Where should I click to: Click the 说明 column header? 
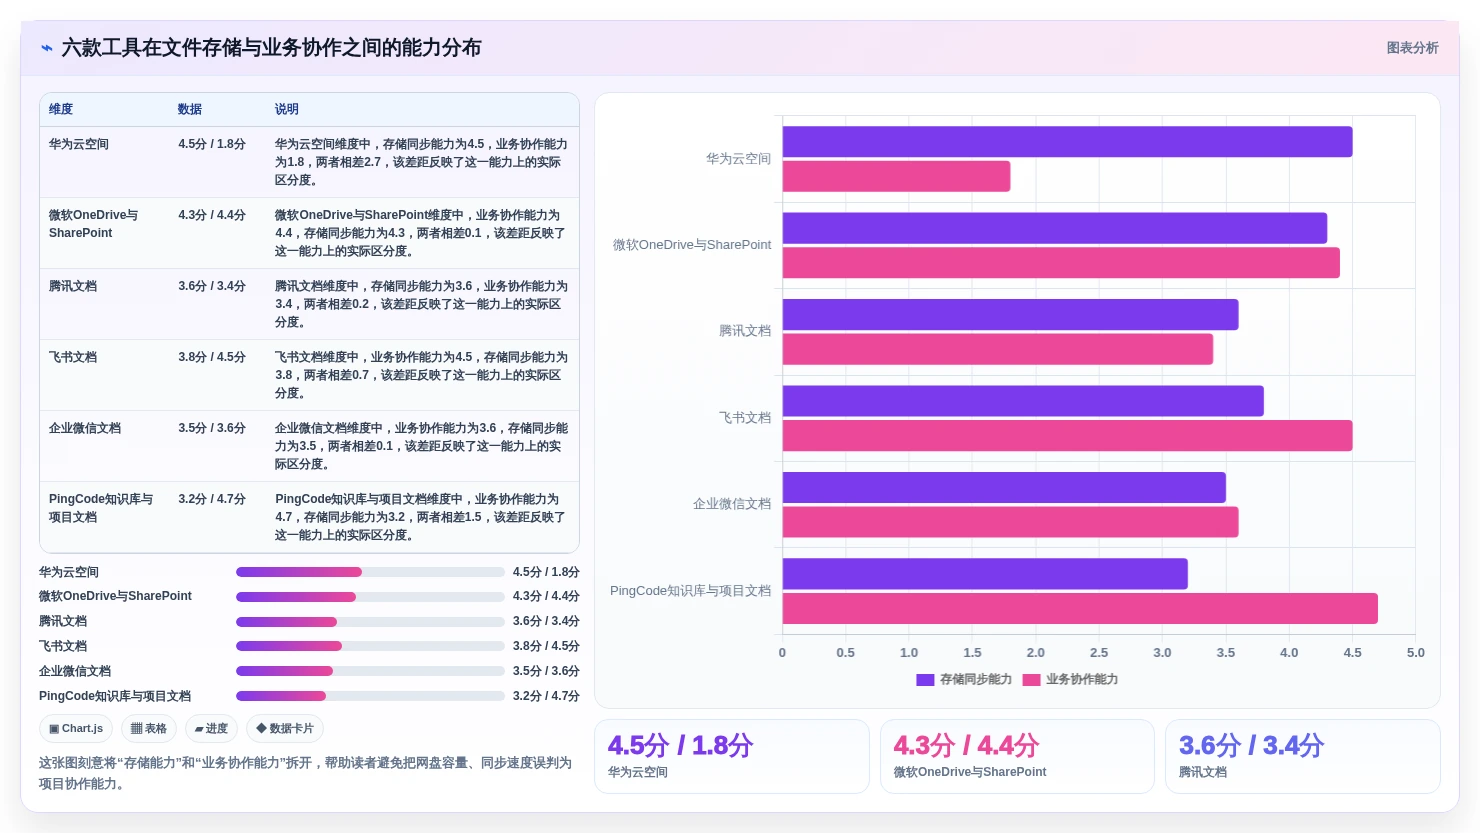[x=287, y=109]
